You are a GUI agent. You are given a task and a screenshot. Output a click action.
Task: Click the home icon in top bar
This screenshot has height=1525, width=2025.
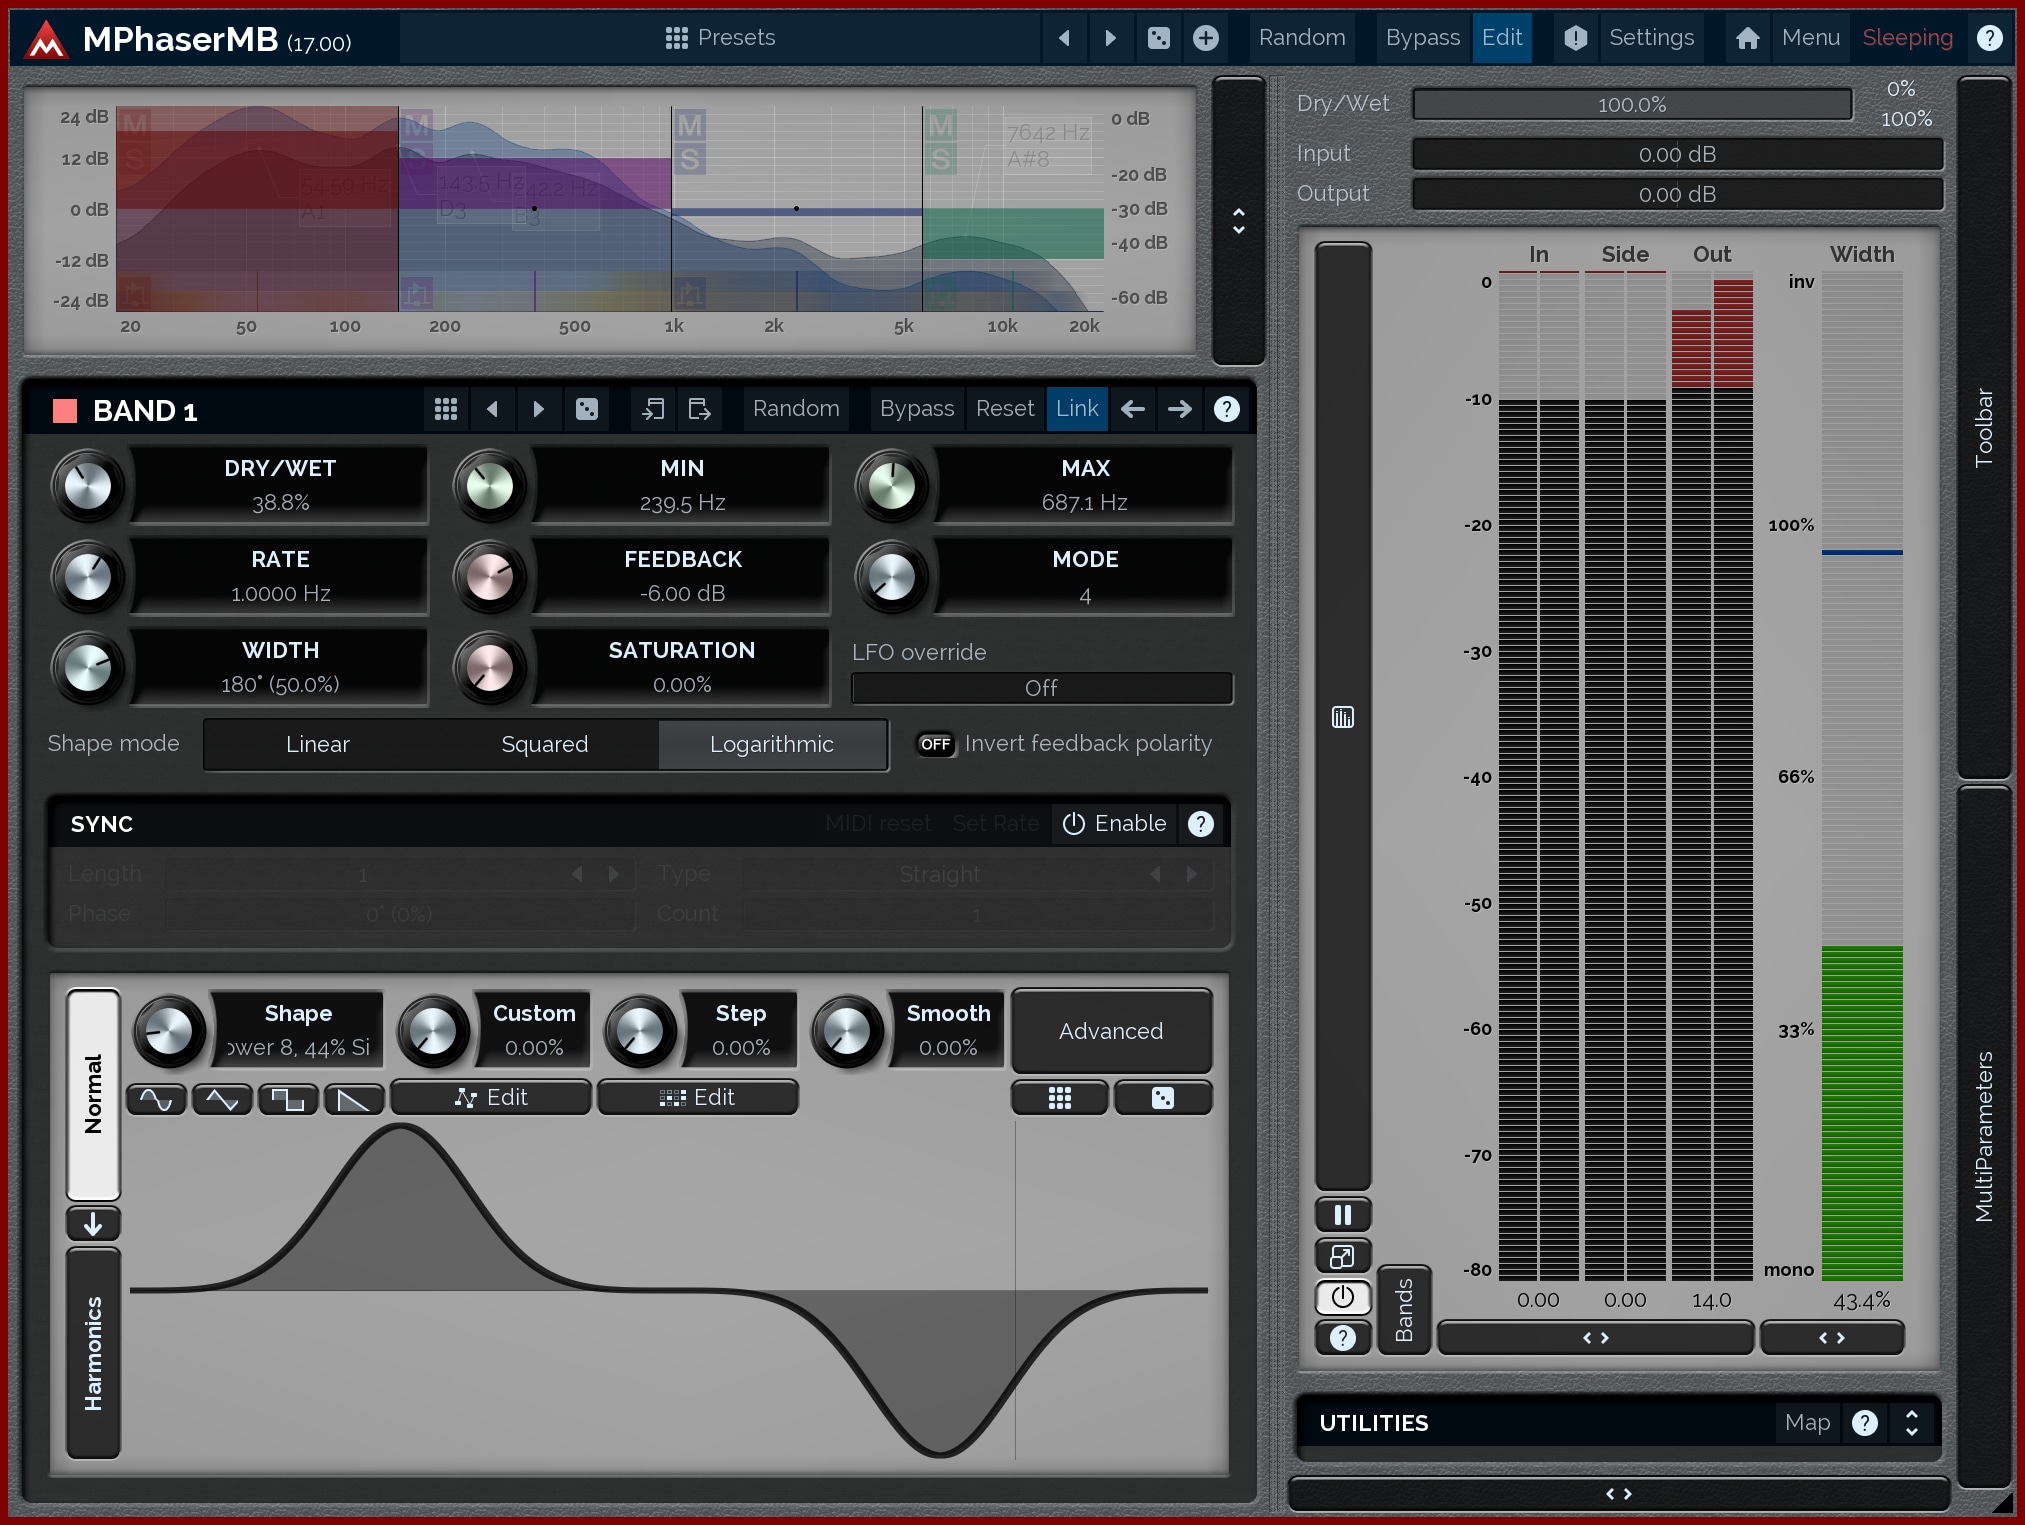pos(1747,38)
